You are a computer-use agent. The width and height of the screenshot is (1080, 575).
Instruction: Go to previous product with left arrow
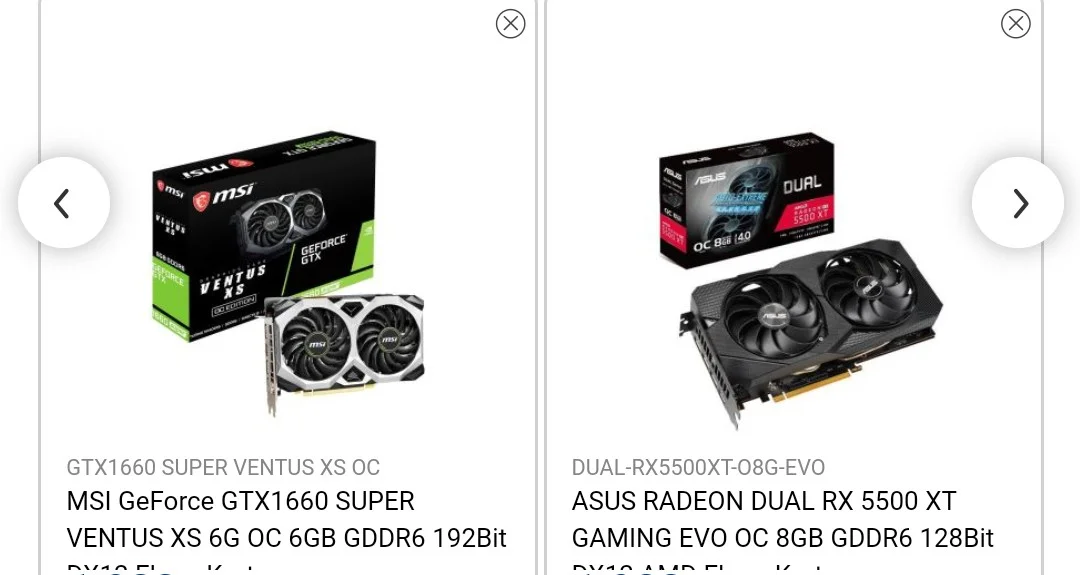point(63,202)
